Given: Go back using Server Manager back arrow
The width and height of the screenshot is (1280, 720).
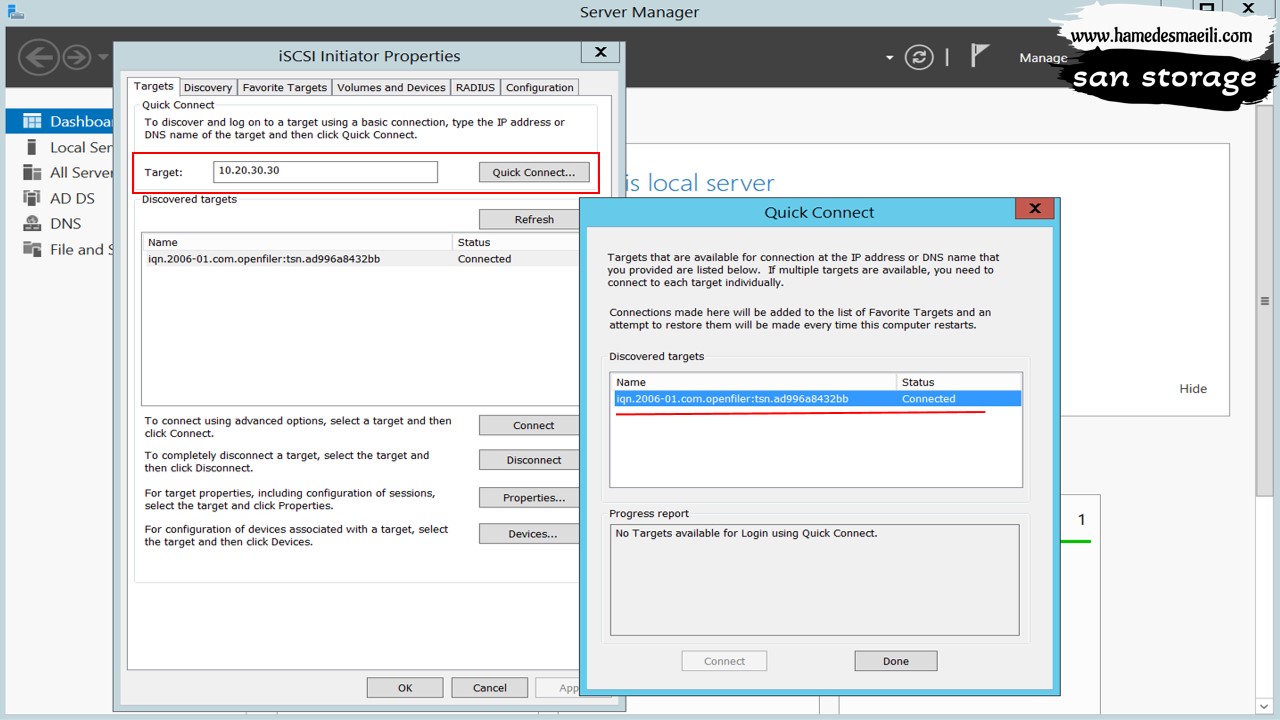Looking at the screenshot, I should [x=38, y=57].
